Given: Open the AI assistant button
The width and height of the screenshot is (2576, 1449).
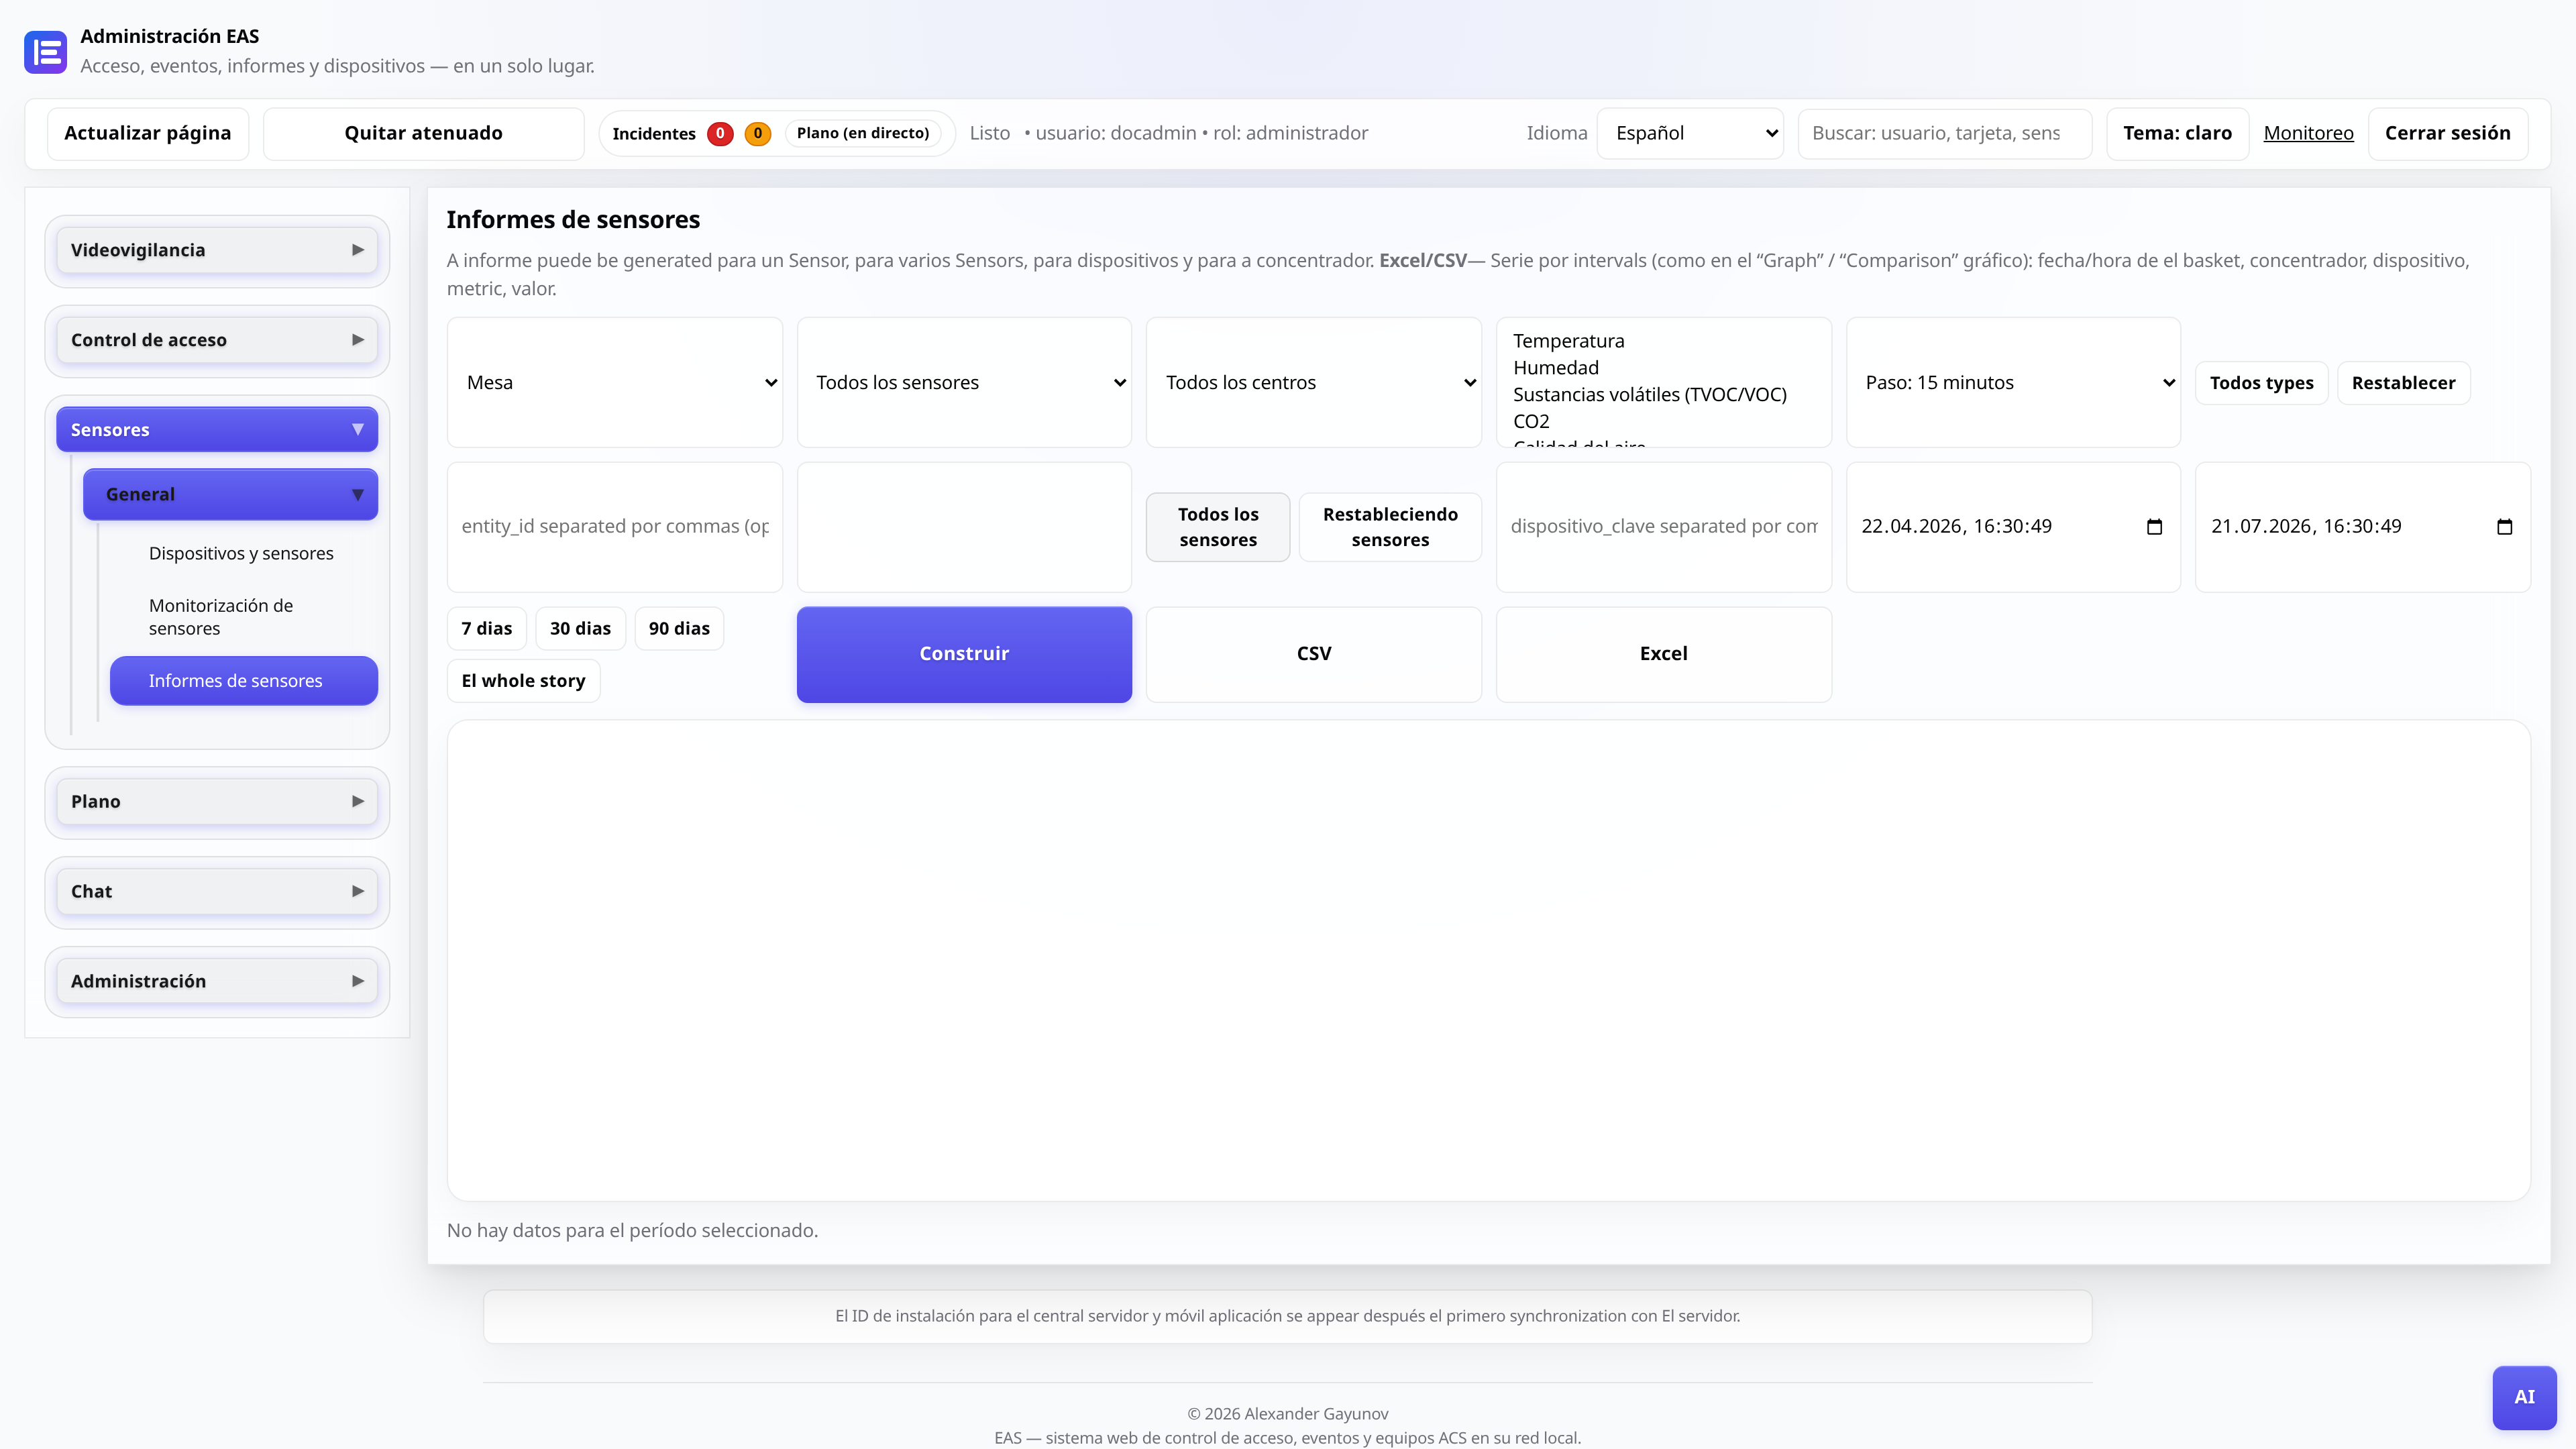Looking at the screenshot, I should pyautogui.click(x=2524, y=1397).
